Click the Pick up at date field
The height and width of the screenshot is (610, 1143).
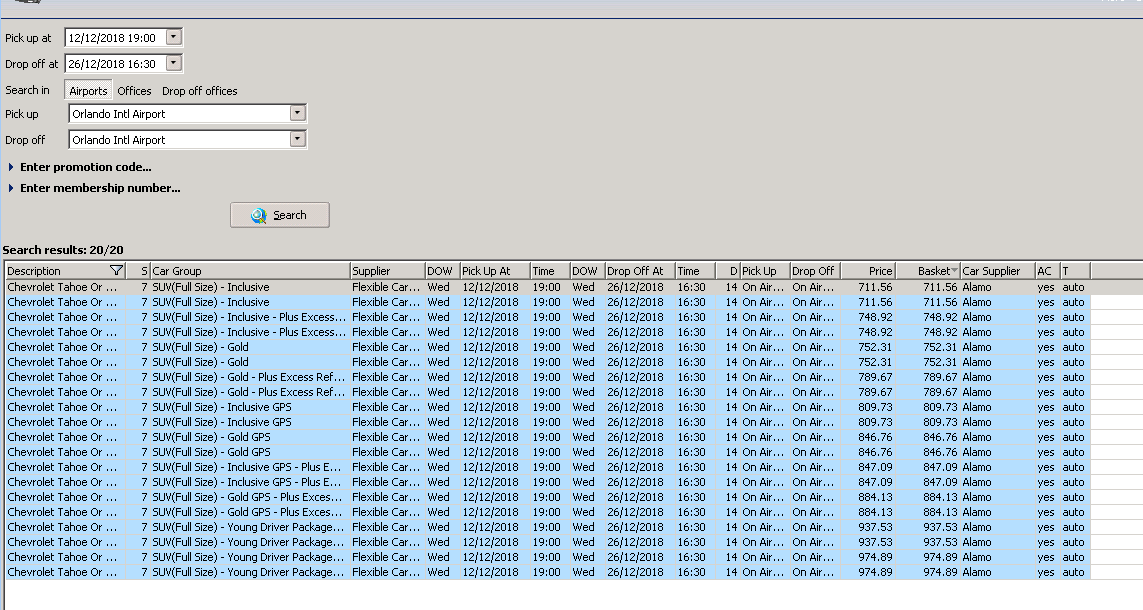[x=112, y=37]
